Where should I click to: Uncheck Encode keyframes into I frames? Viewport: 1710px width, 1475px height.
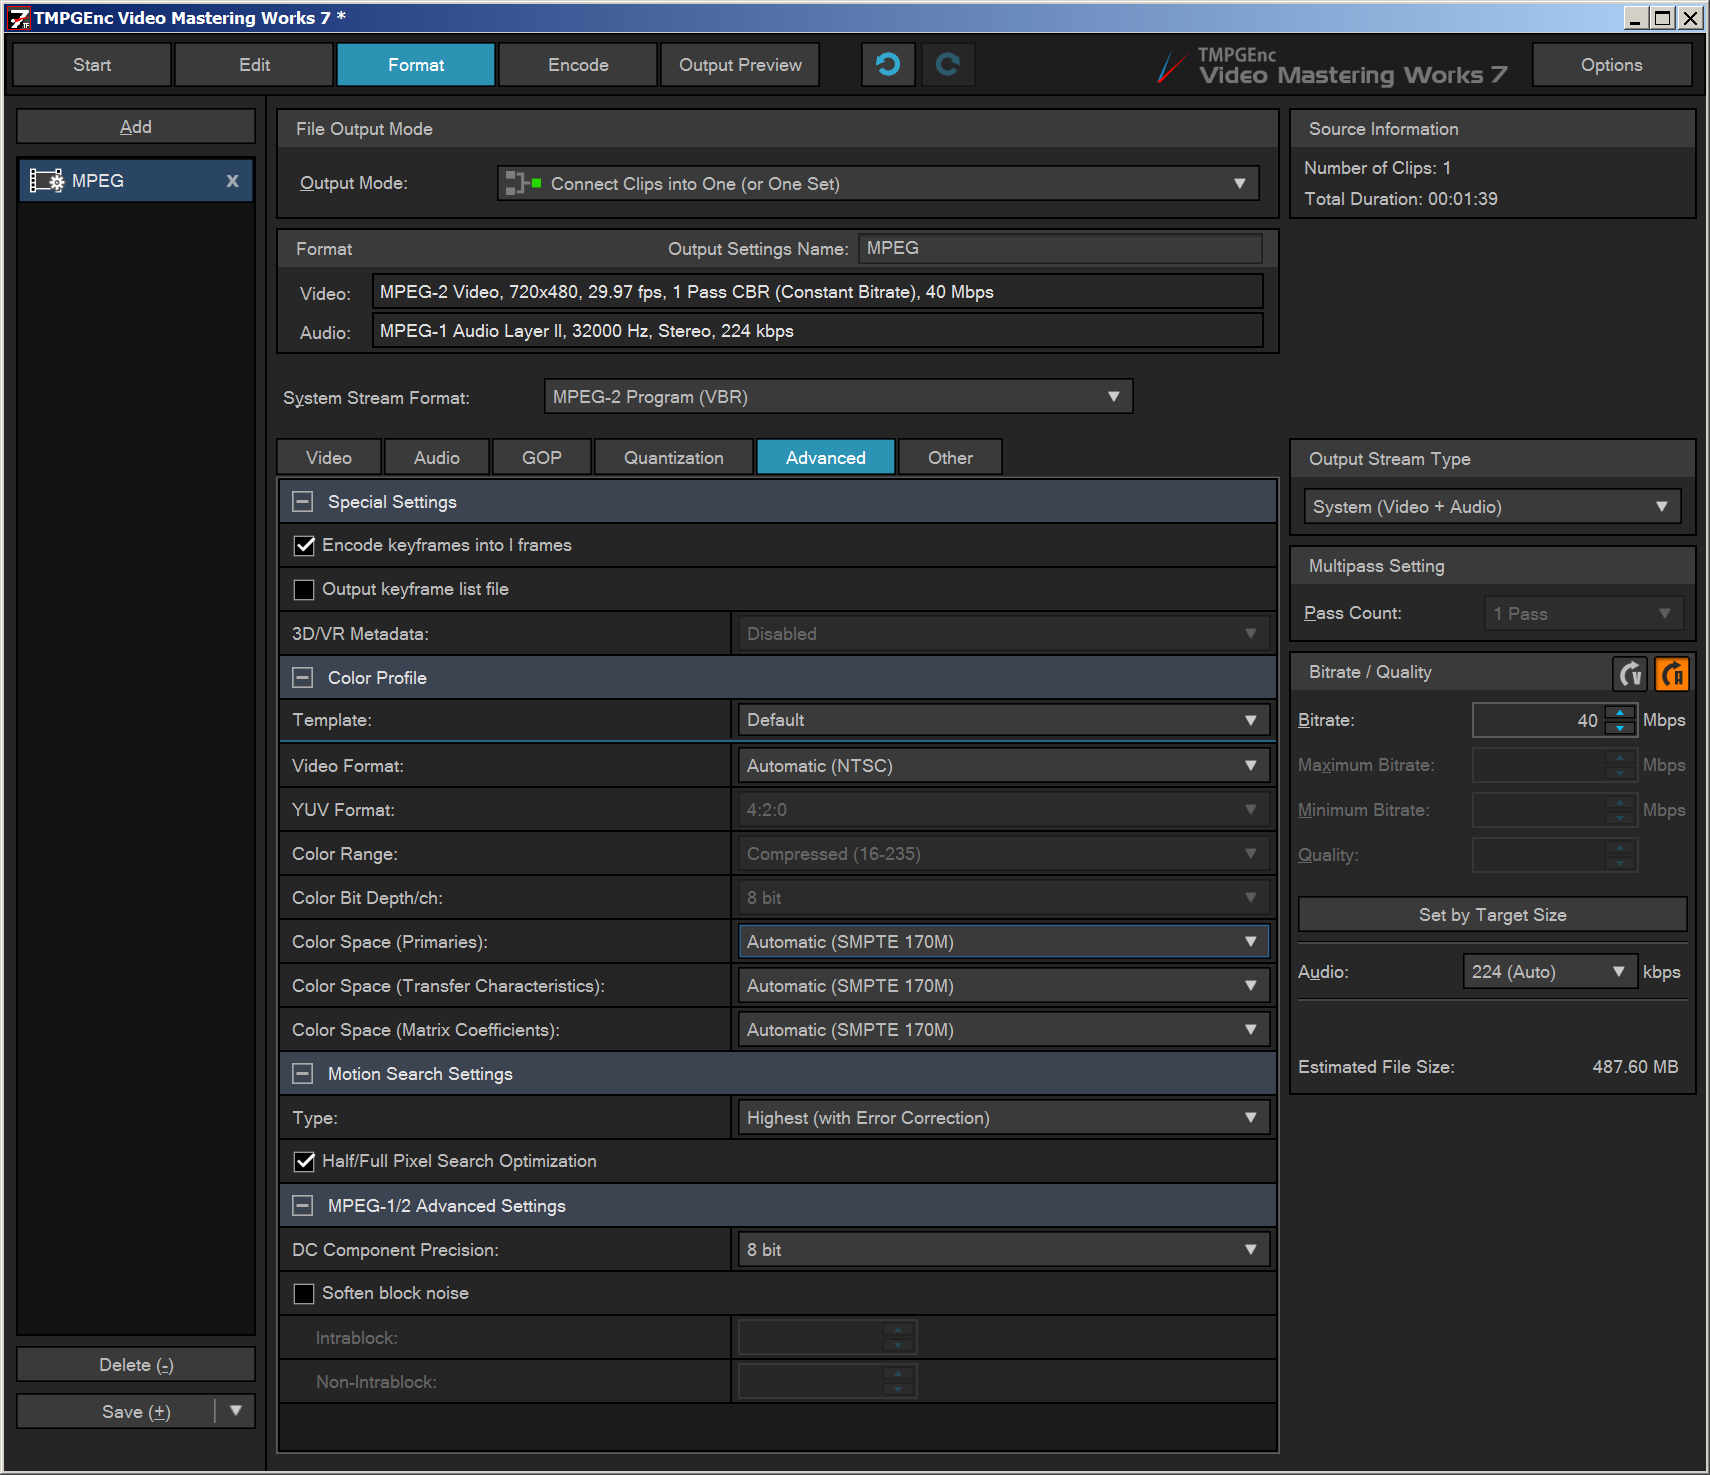pos(304,546)
